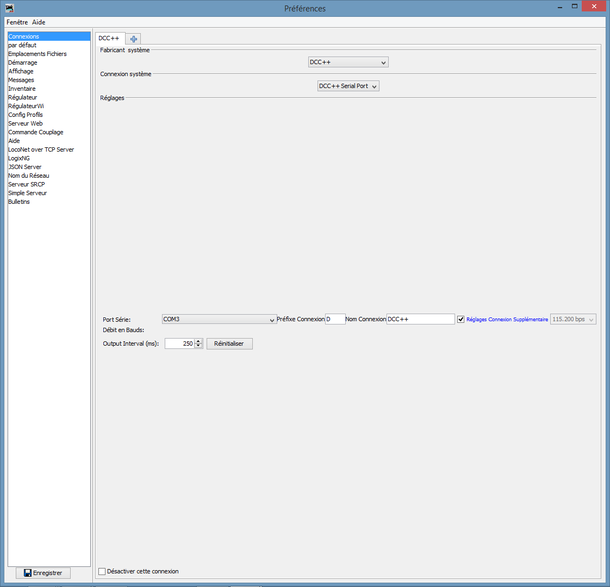Select Aide in the preferences list
The height and width of the screenshot is (587, 610).
pyautogui.click(x=49, y=141)
